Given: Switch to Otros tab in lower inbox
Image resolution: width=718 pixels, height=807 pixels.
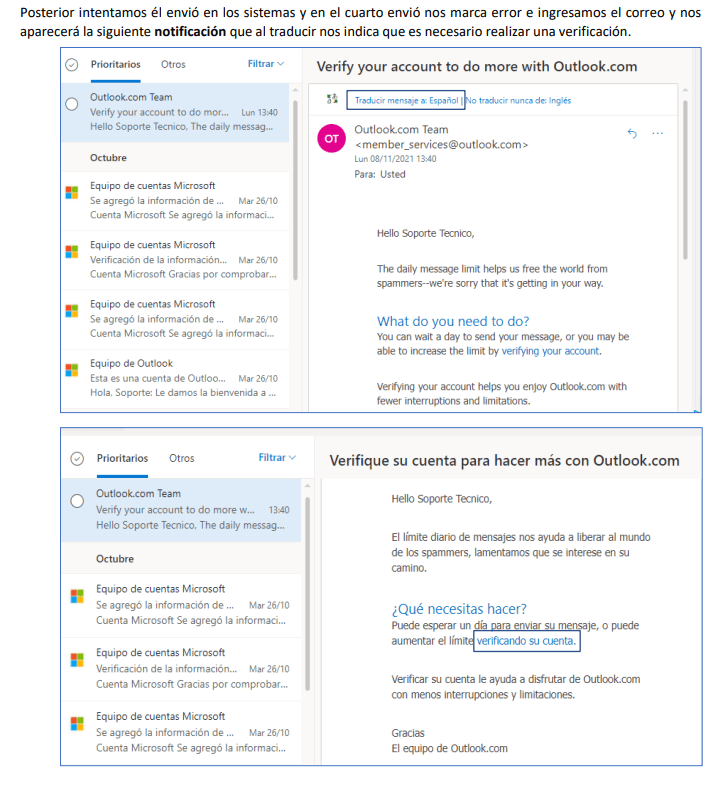Looking at the screenshot, I should point(182,458).
